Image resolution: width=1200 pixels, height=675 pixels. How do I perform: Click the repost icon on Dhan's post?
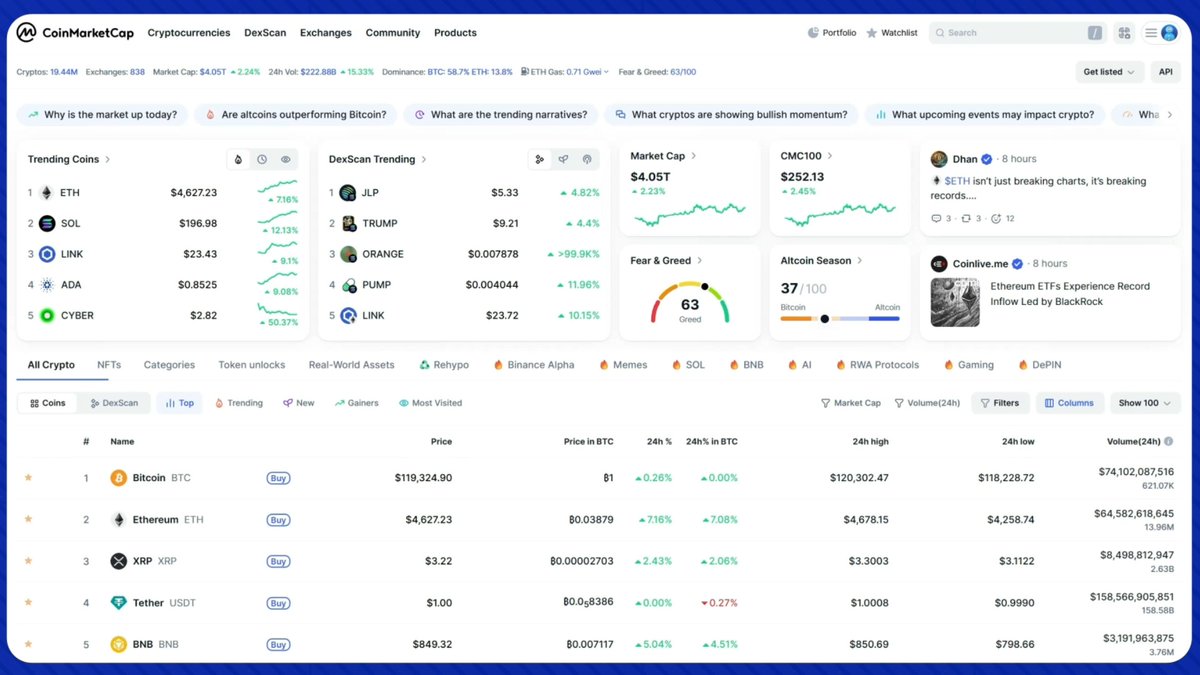[965, 218]
